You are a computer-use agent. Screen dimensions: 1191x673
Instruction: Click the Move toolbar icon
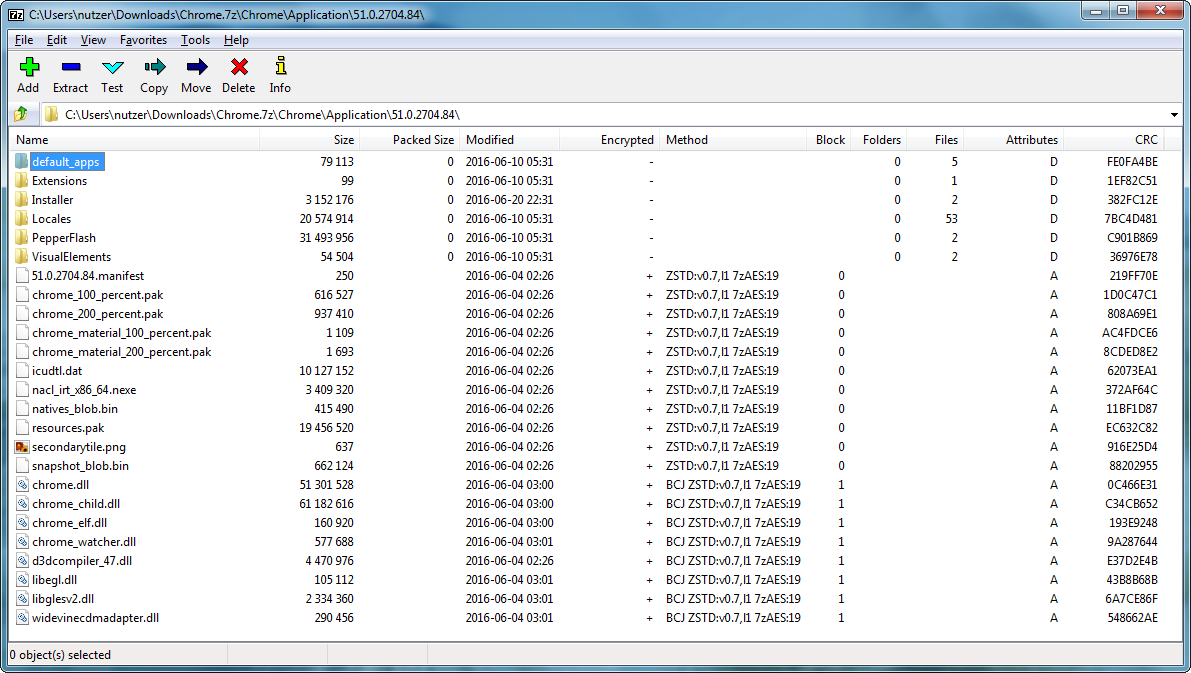click(x=197, y=68)
